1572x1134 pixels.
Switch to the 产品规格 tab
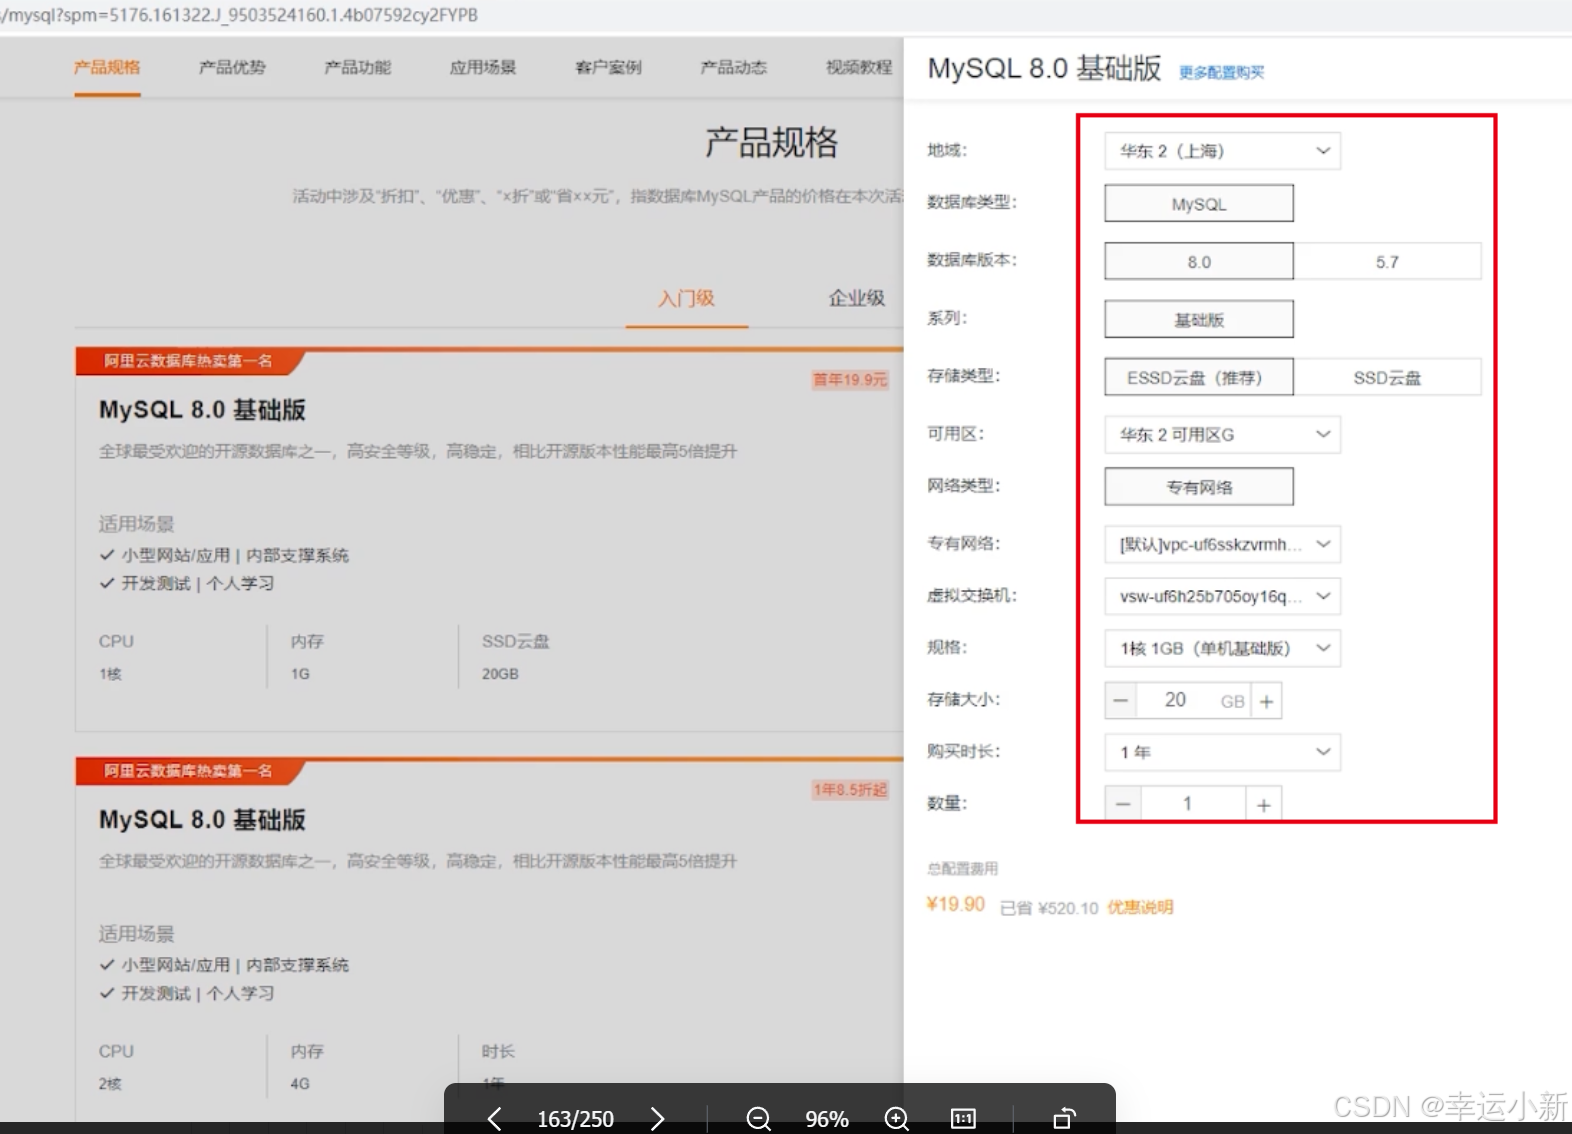click(x=107, y=68)
